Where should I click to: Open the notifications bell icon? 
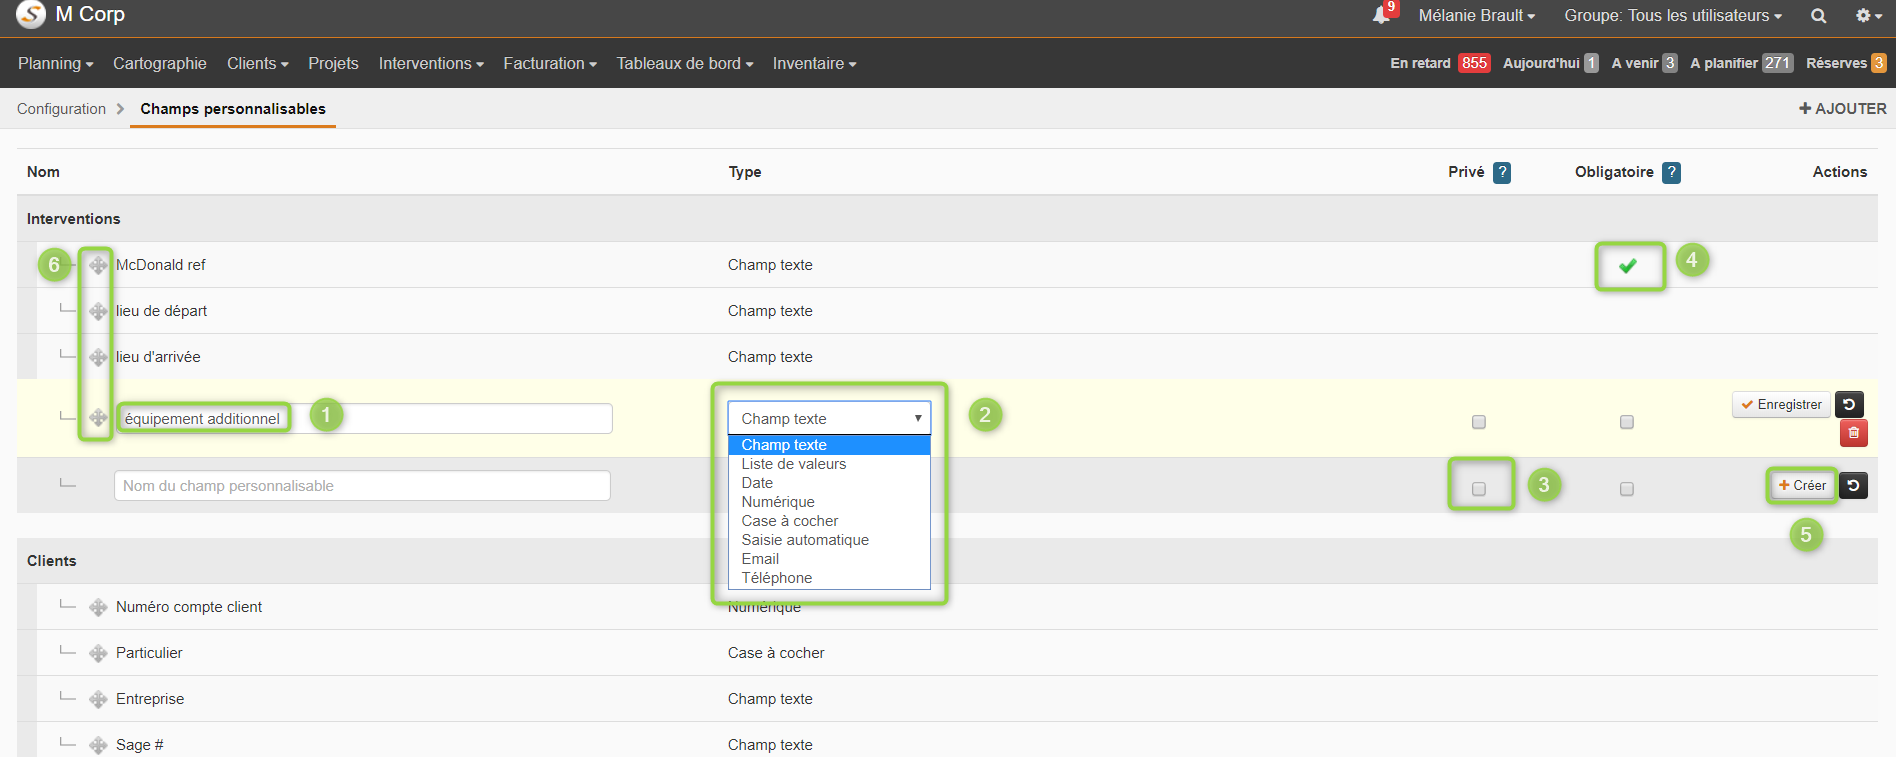[1381, 15]
